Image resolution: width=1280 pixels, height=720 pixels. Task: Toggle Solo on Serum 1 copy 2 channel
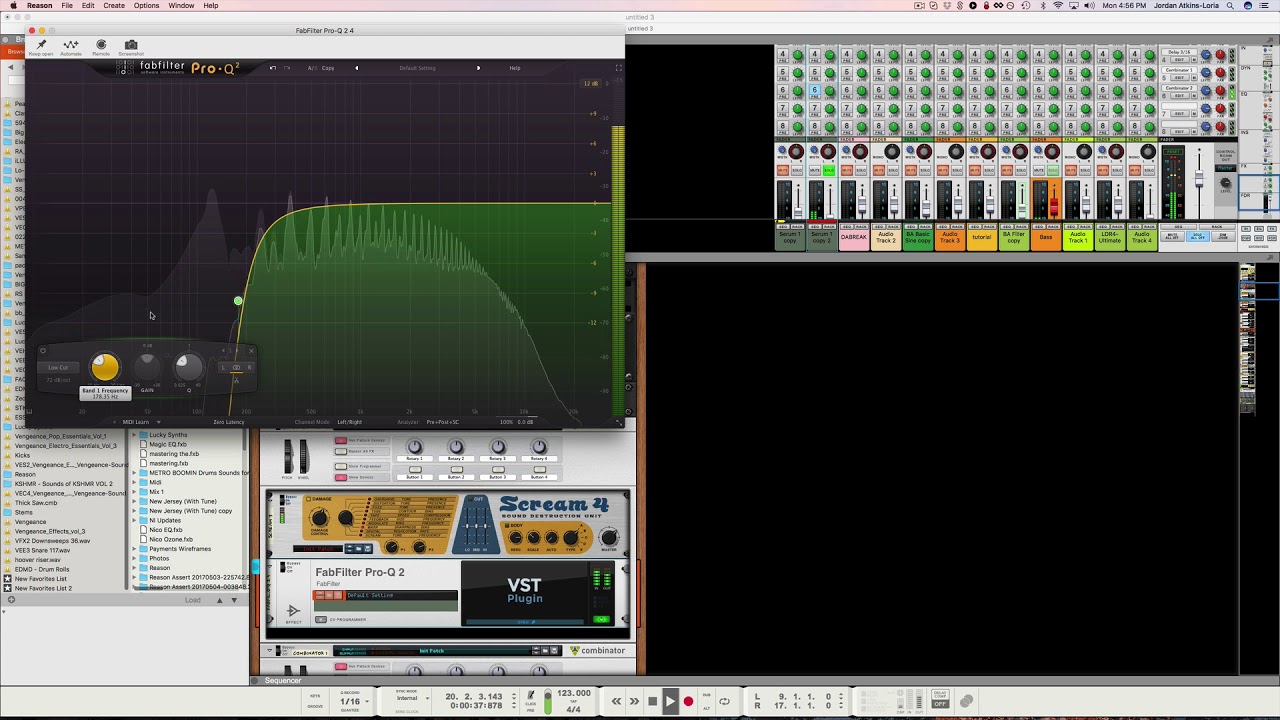pyautogui.click(x=829, y=171)
